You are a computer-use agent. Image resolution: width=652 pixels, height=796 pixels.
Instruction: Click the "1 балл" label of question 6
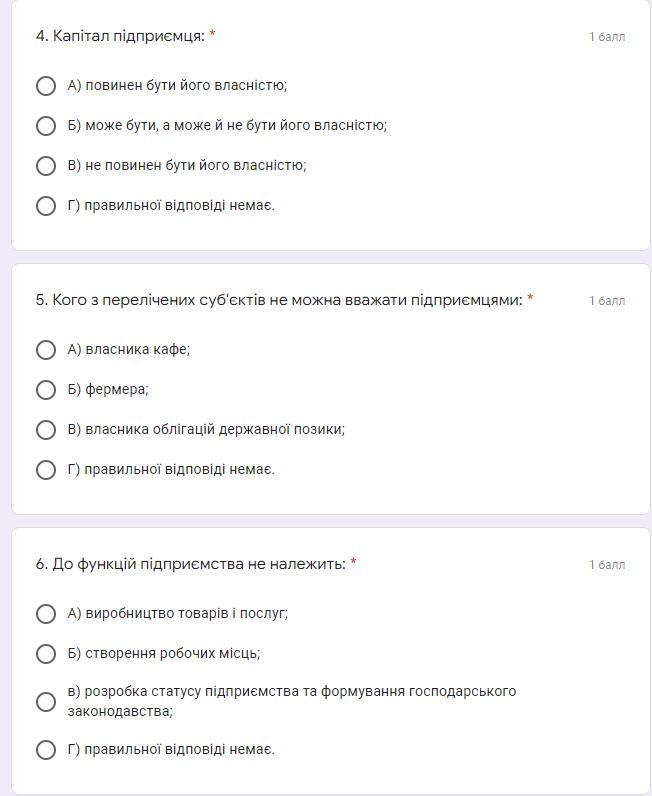click(x=606, y=565)
